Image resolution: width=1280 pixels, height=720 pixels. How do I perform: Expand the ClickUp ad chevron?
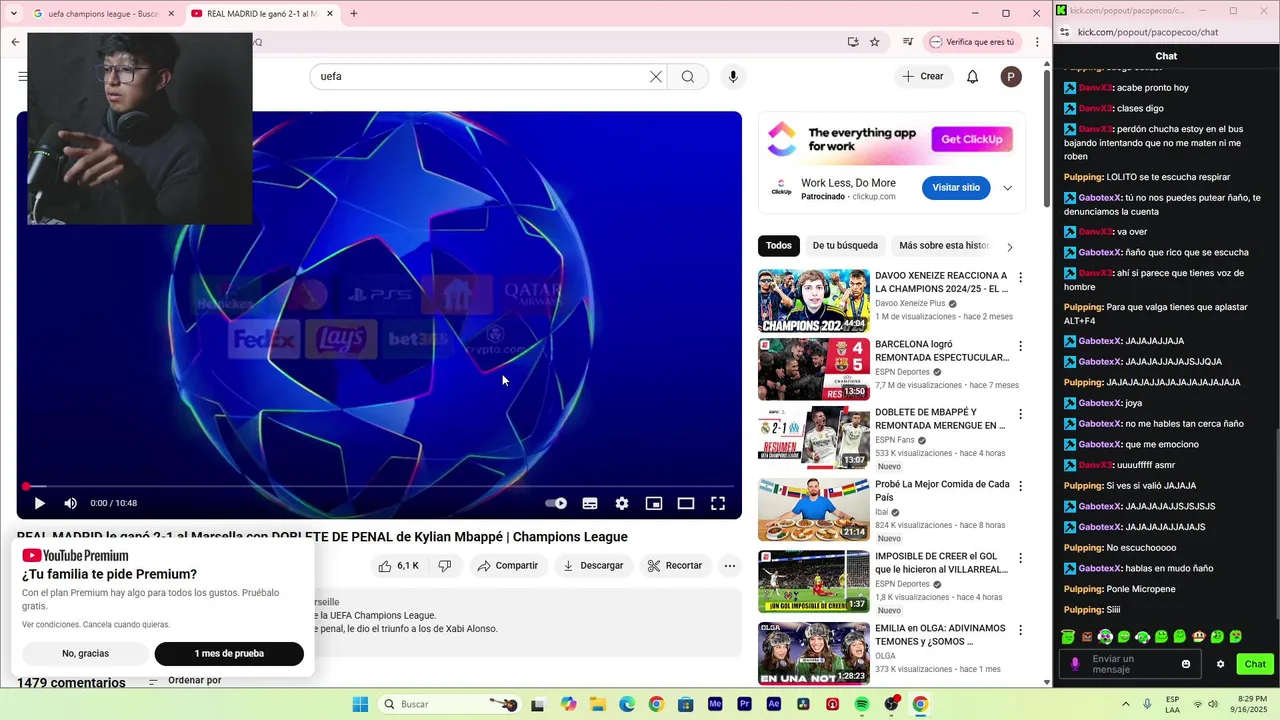pyautogui.click(x=1007, y=188)
